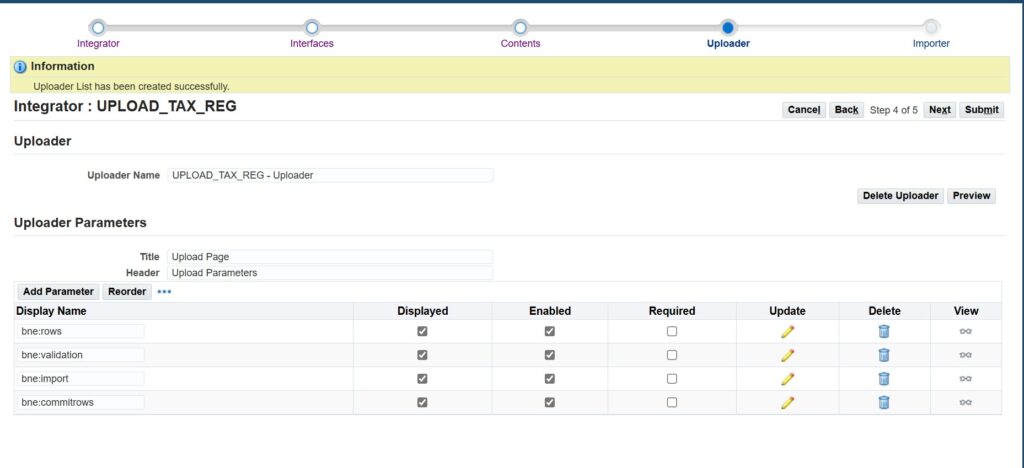Uncheck Displayed checkbox for bne:rows
The height and width of the screenshot is (468, 1024).
coord(422,331)
